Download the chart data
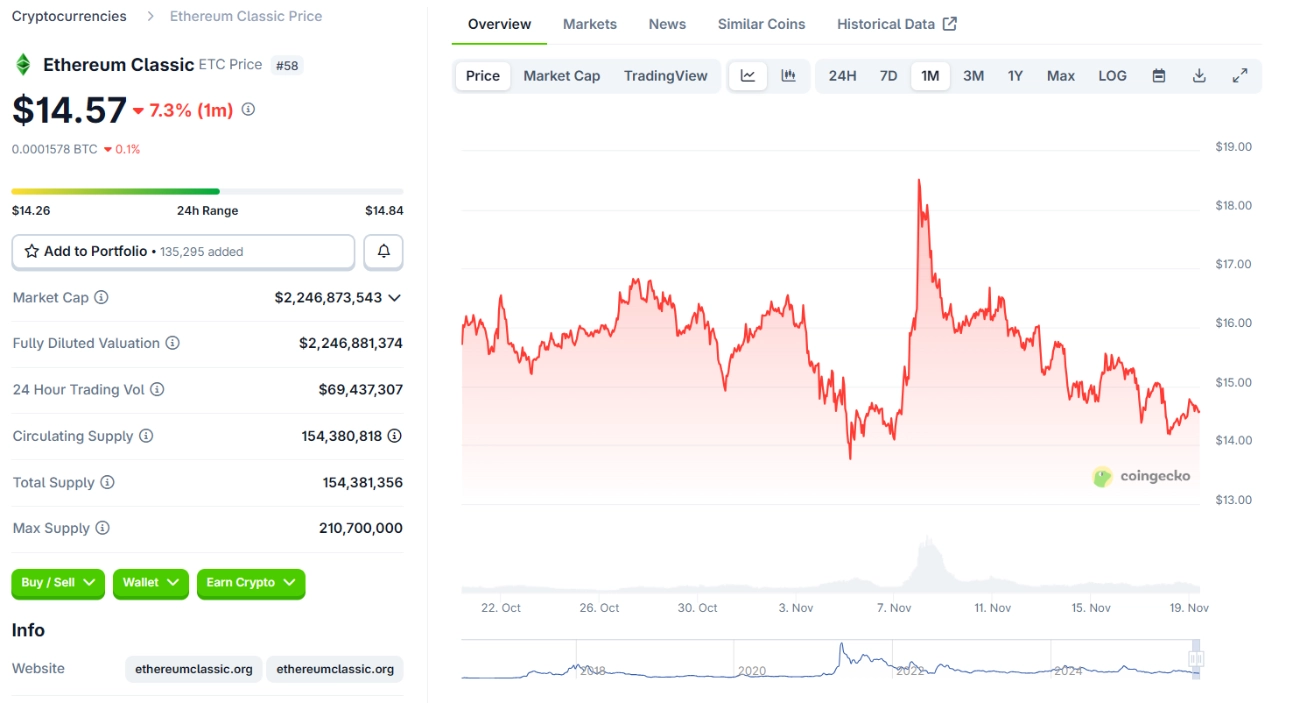Screen dimensions: 1314x703 [1199, 75]
